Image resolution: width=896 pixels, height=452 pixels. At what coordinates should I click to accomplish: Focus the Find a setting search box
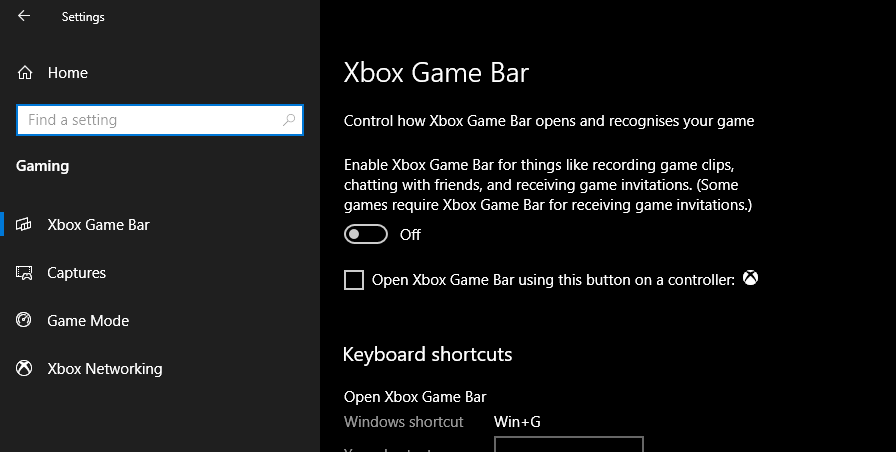pyautogui.click(x=150, y=120)
